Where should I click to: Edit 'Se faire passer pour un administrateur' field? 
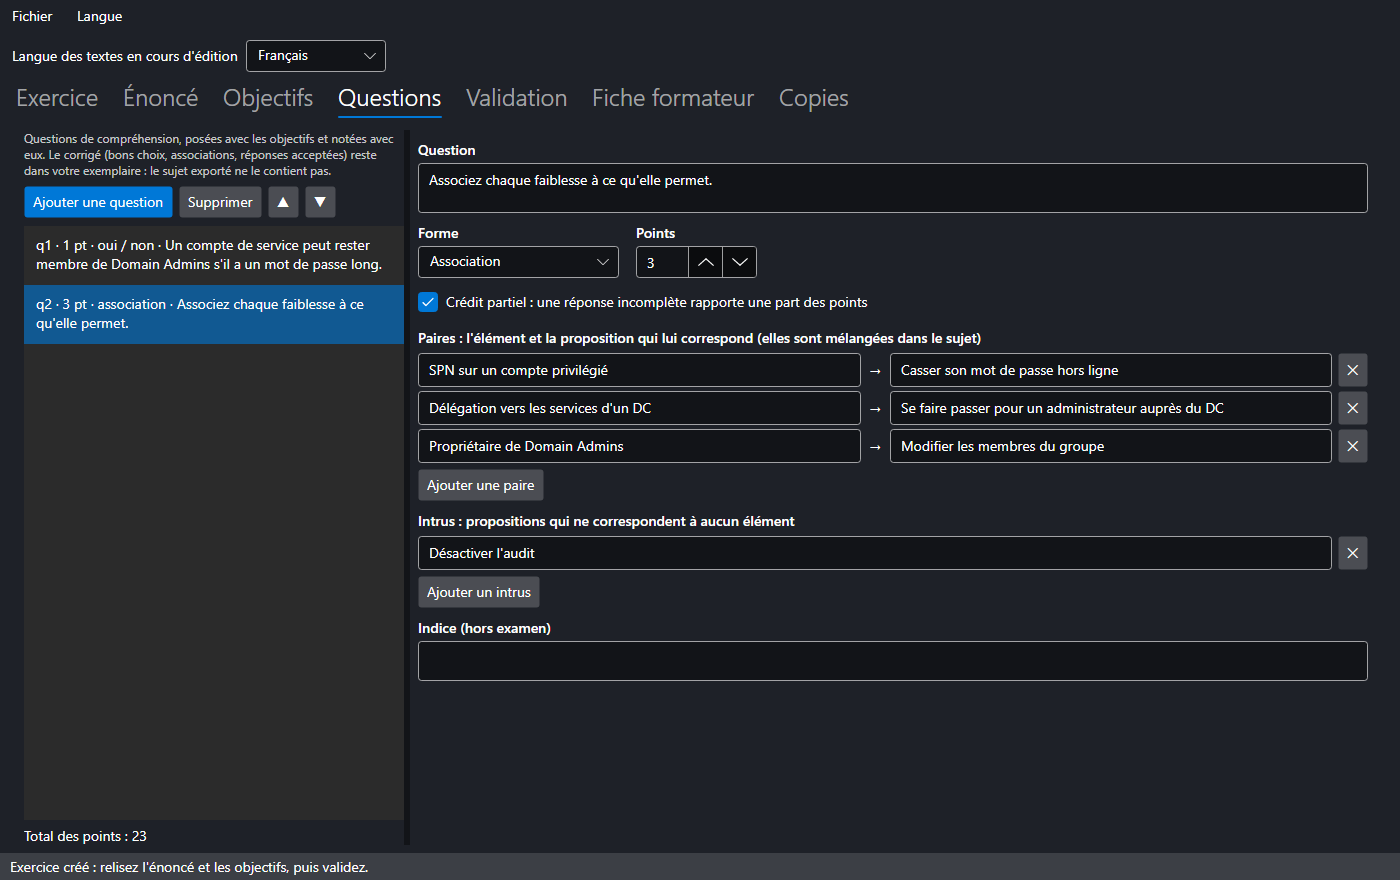(1111, 408)
